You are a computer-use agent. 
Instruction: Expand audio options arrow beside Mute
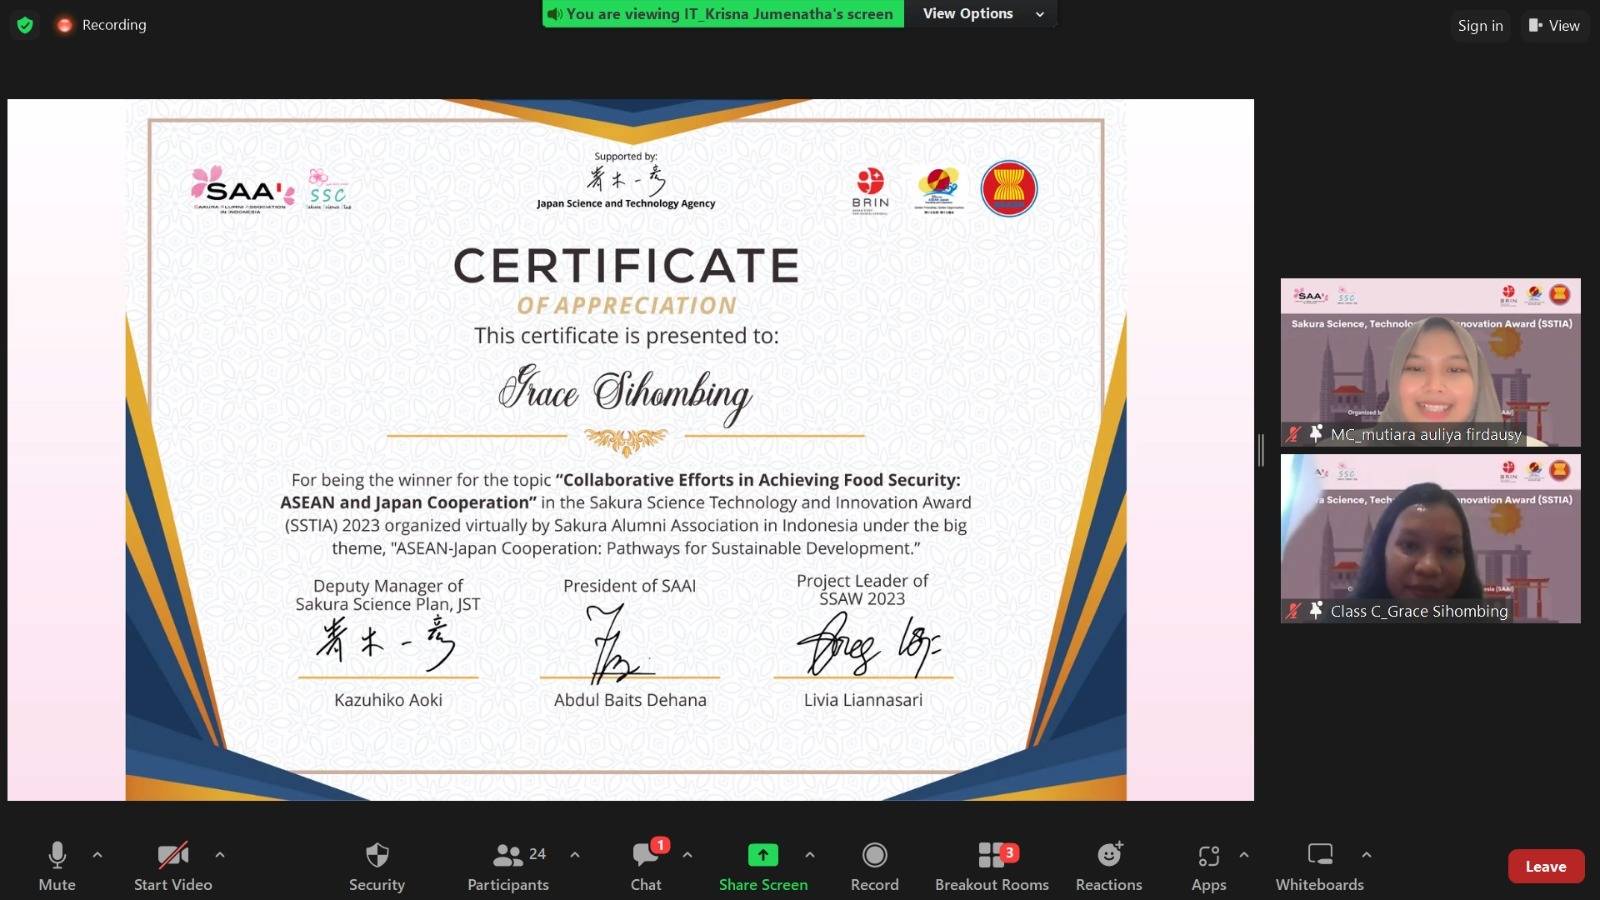(97, 855)
